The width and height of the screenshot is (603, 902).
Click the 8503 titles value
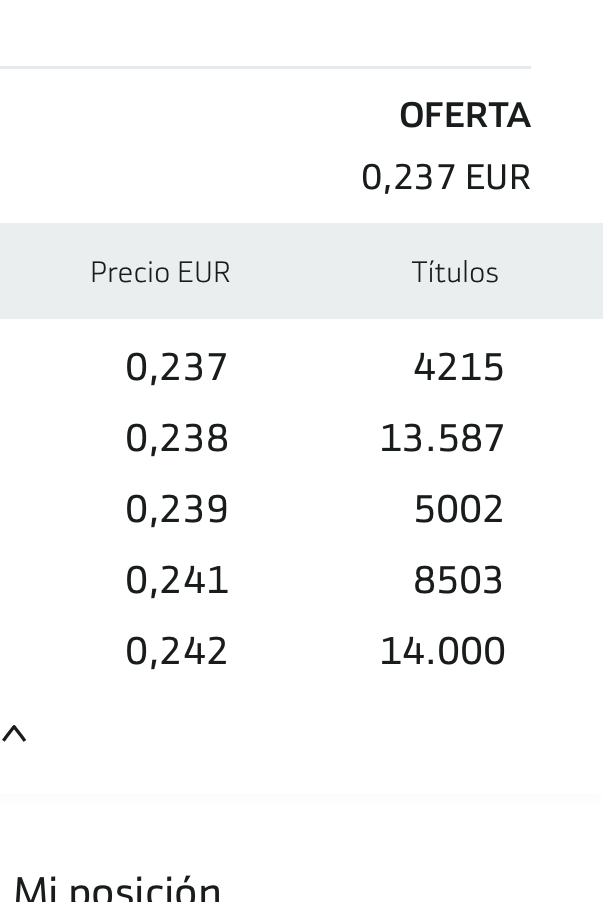pos(459,580)
